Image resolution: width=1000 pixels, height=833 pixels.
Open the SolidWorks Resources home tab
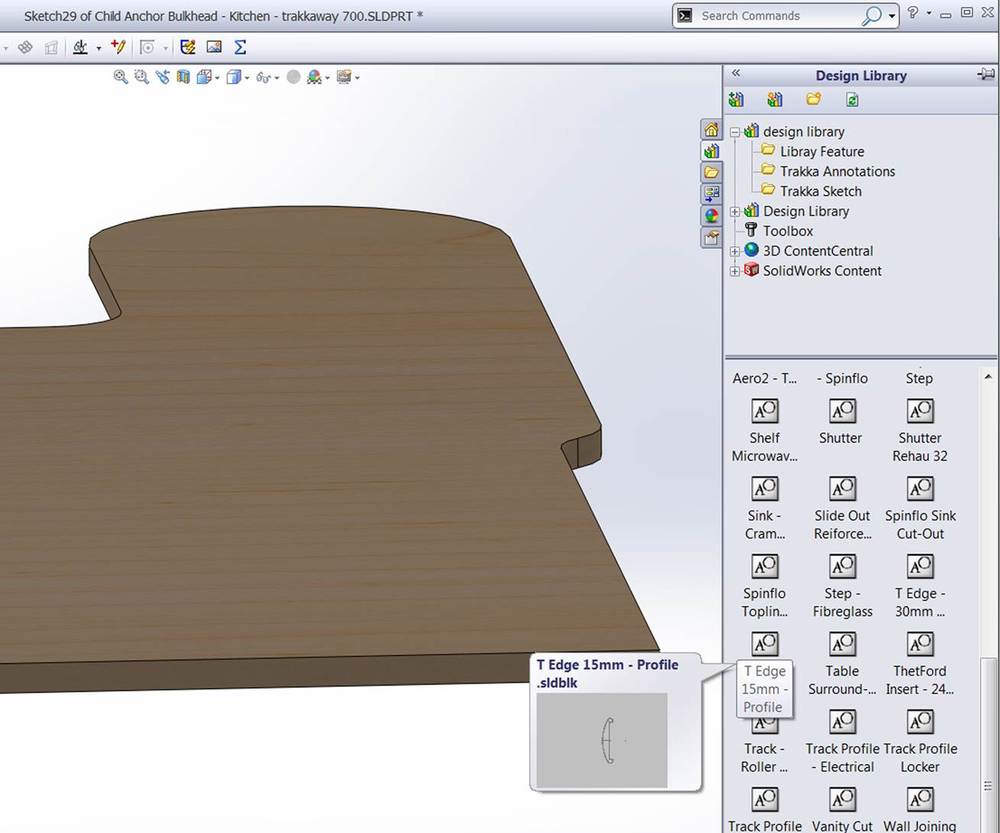tap(711, 130)
